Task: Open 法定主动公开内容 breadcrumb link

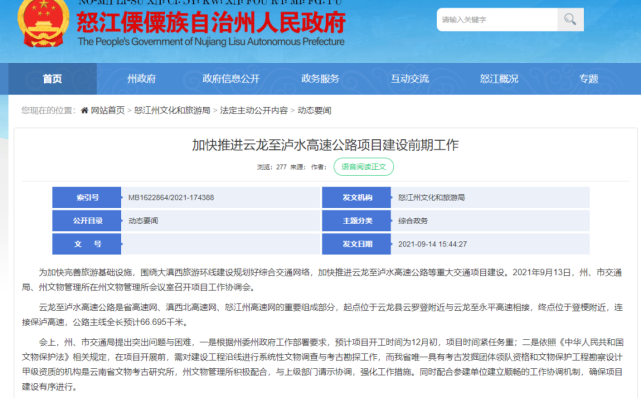Action: pos(254,110)
